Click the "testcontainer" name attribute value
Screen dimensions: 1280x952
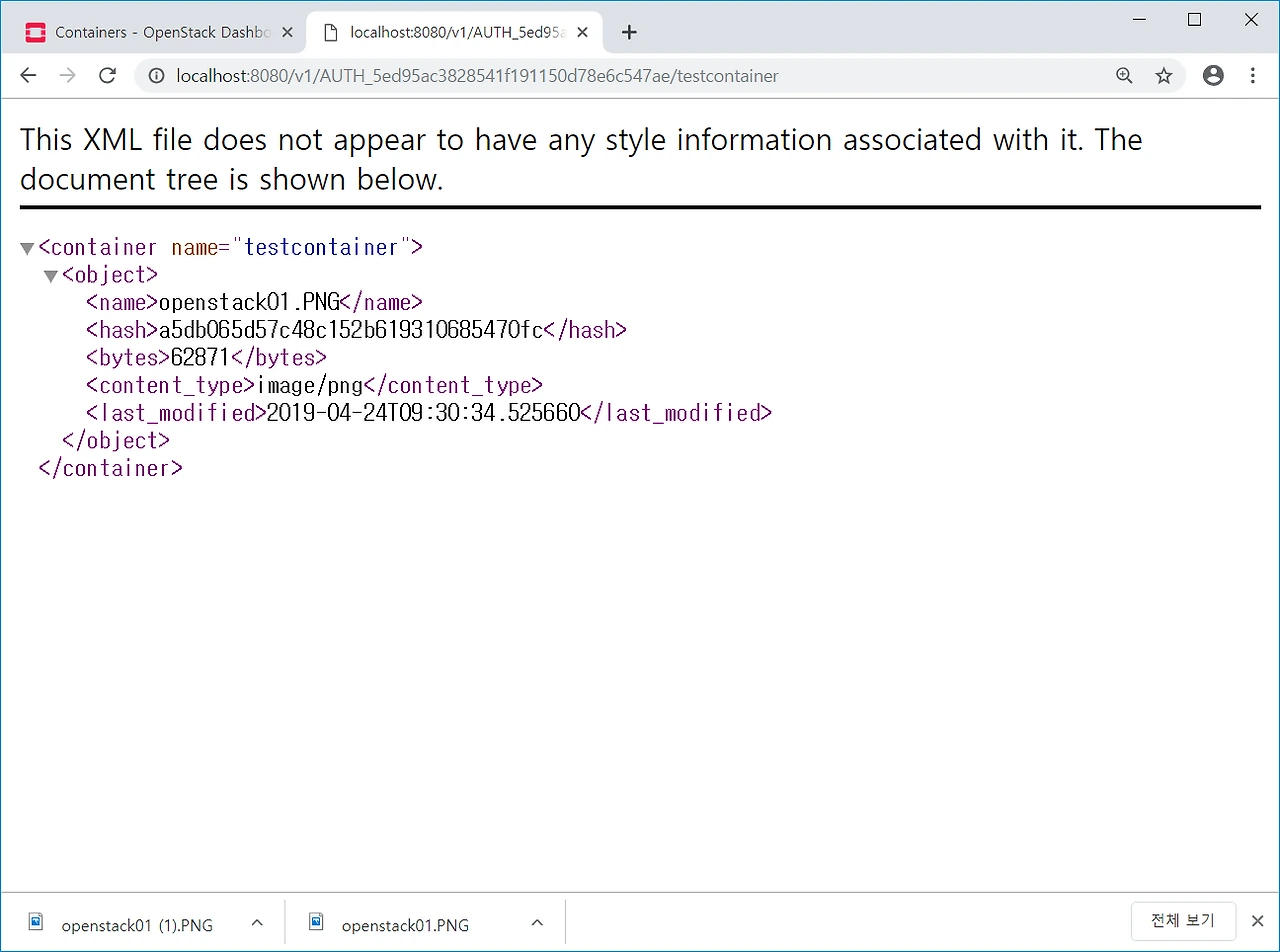click(321, 248)
